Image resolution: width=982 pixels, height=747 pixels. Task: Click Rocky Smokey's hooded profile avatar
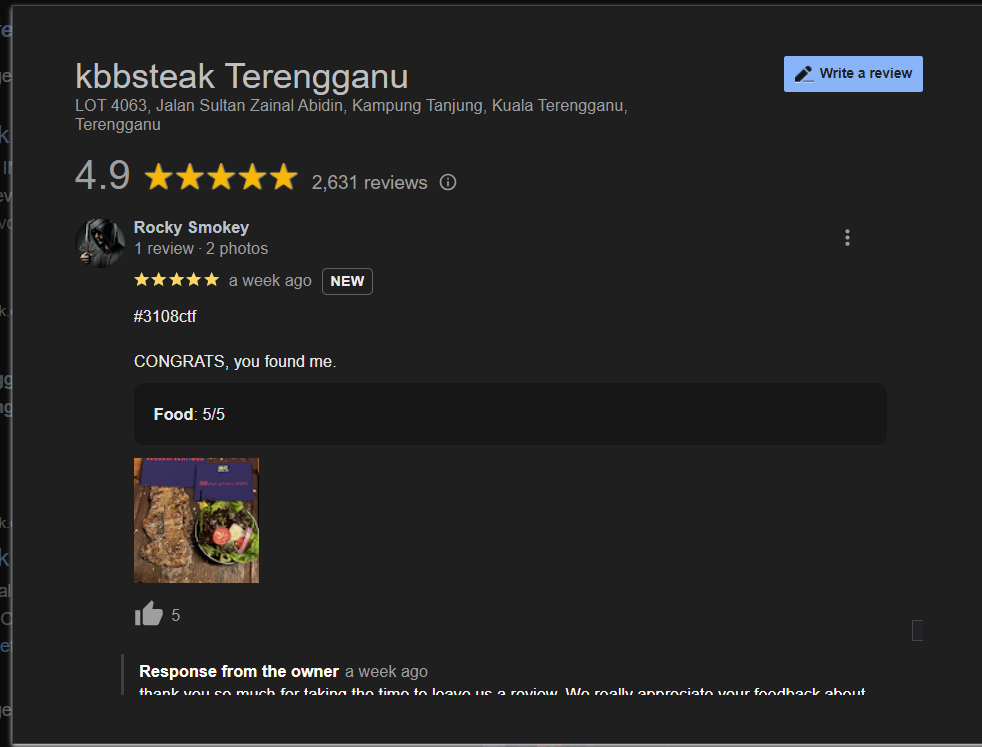pyautogui.click(x=100, y=242)
